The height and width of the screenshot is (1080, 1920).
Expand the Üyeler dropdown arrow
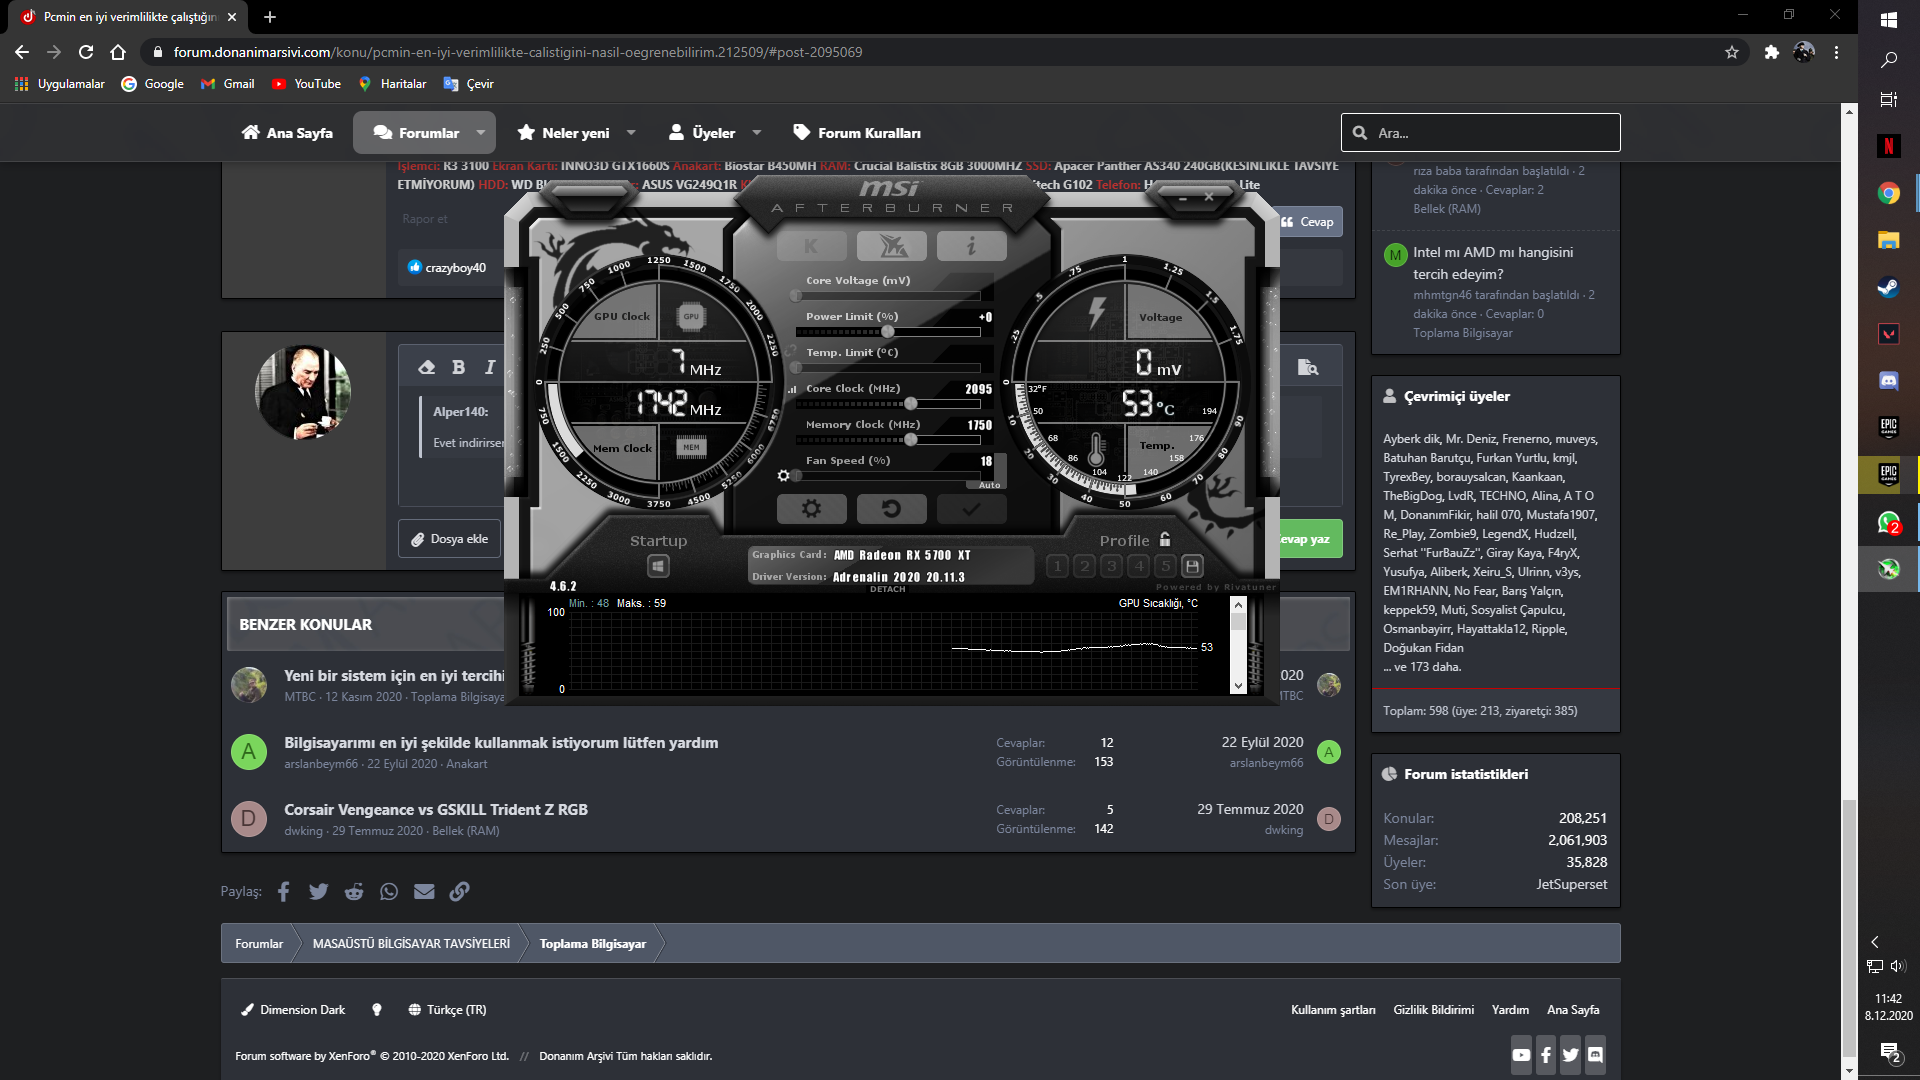point(757,133)
